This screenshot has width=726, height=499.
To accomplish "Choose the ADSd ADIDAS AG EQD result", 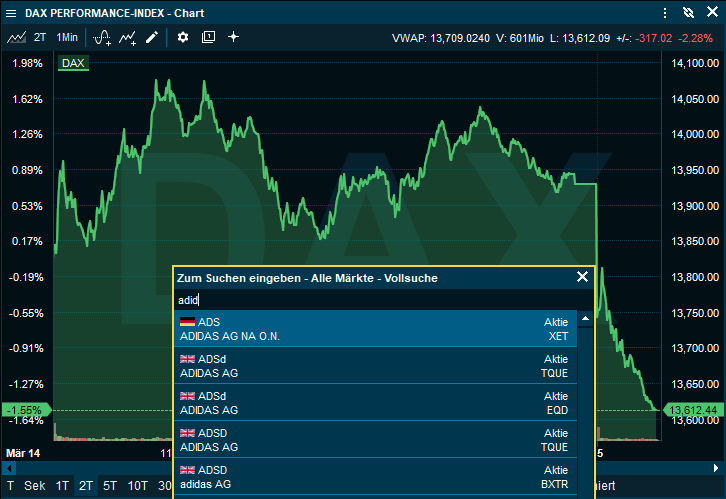I will [375, 403].
